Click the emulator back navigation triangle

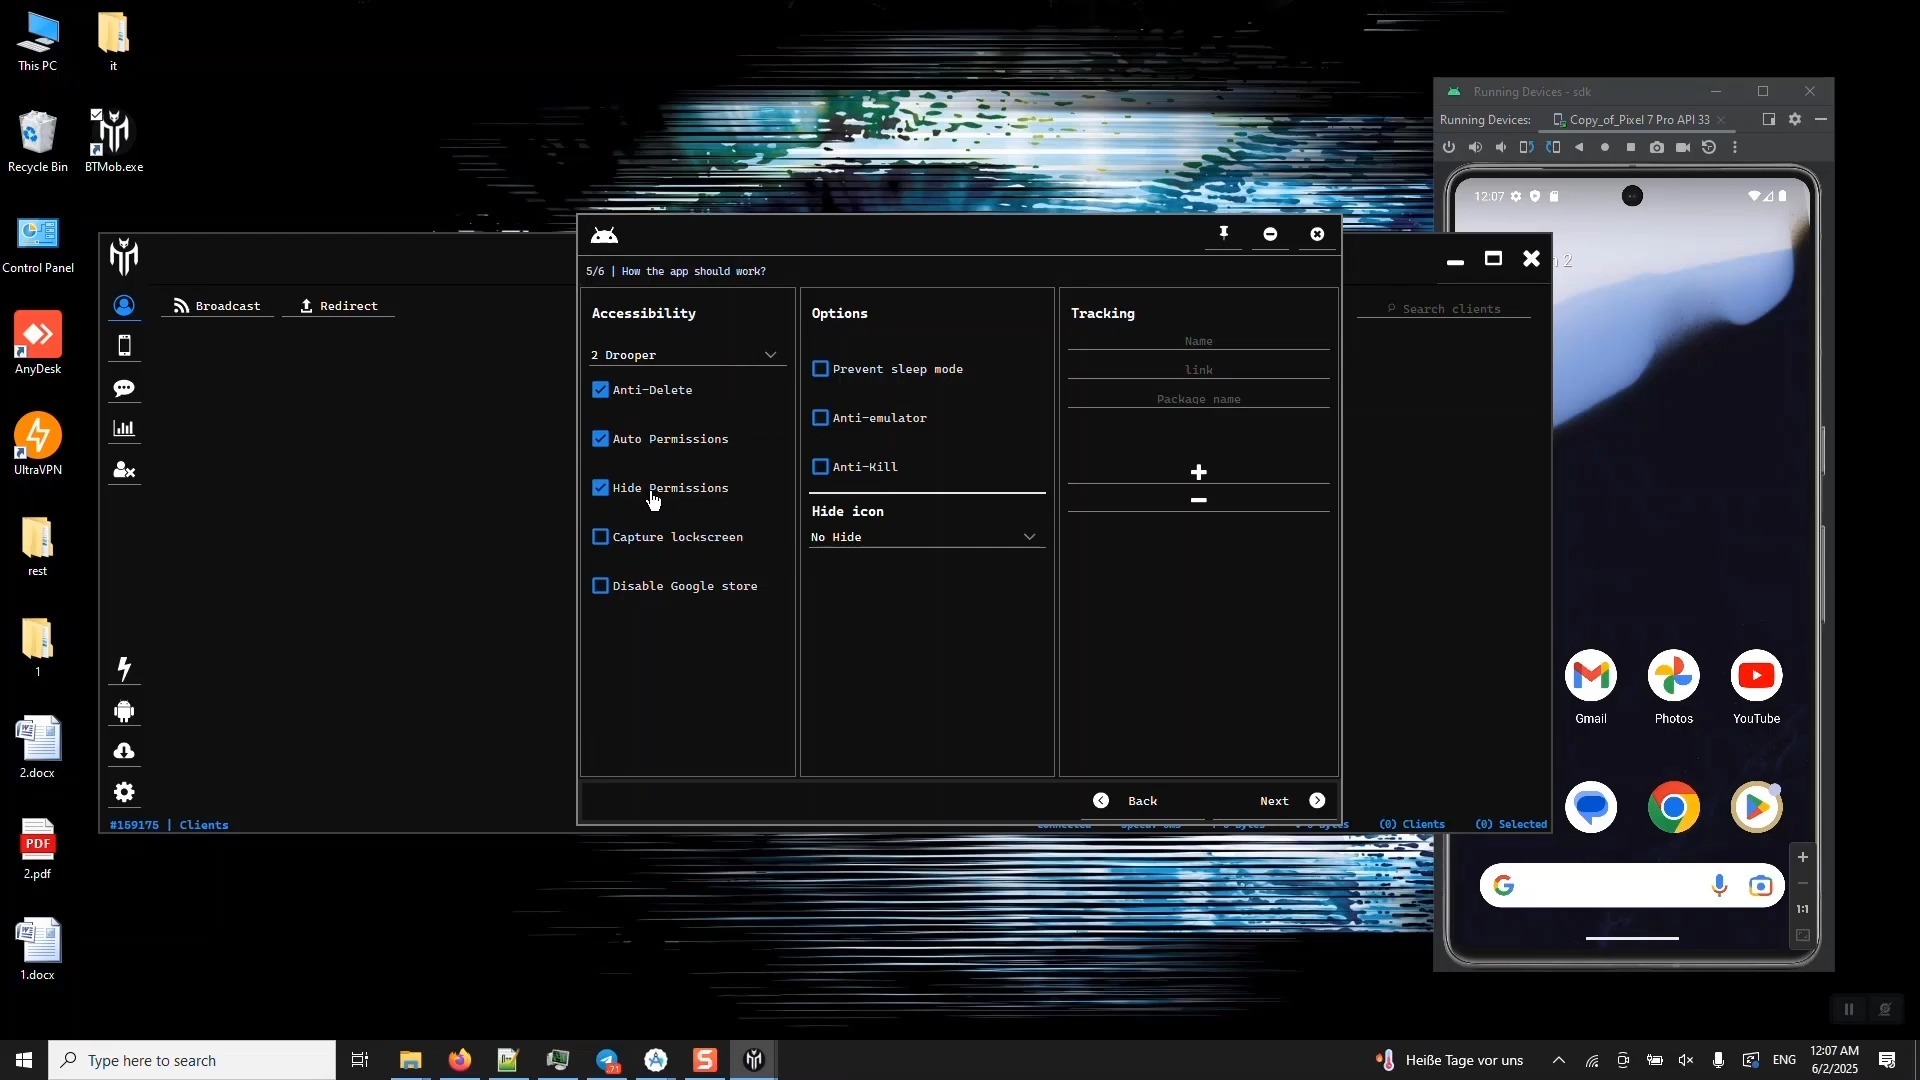pos(1579,147)
